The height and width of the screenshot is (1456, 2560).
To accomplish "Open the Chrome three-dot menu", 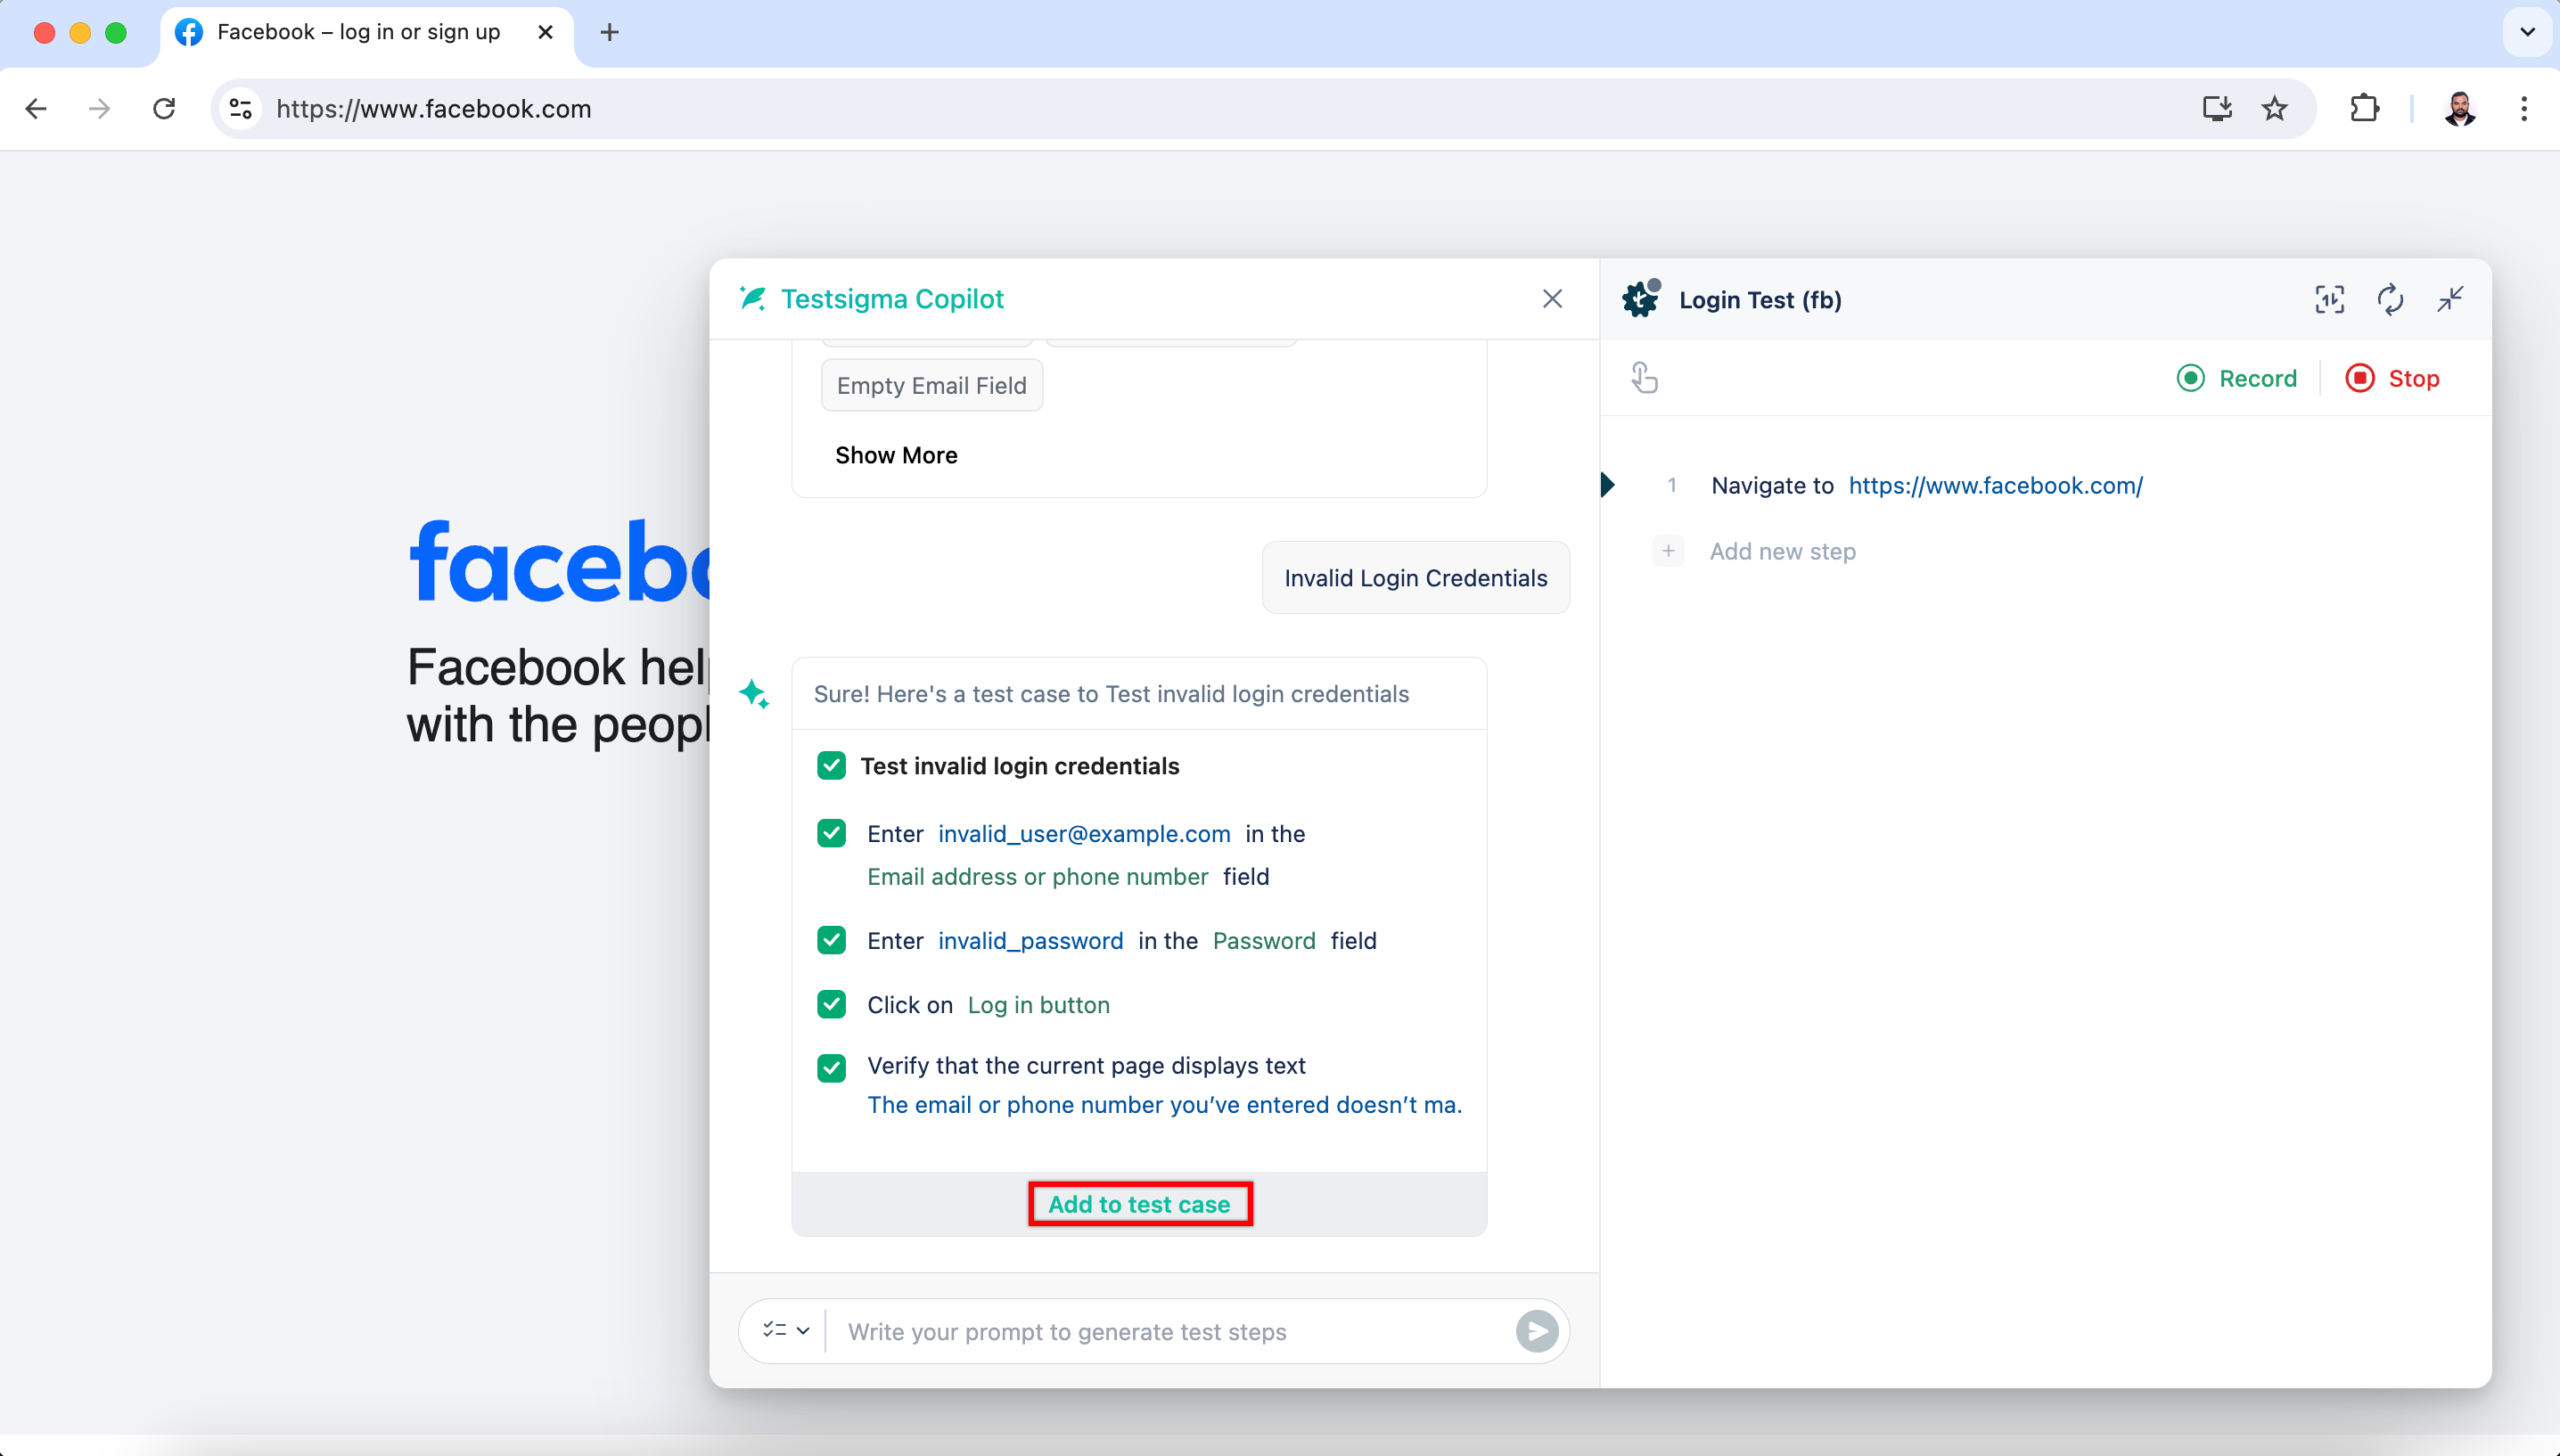I will point(2523,108).
